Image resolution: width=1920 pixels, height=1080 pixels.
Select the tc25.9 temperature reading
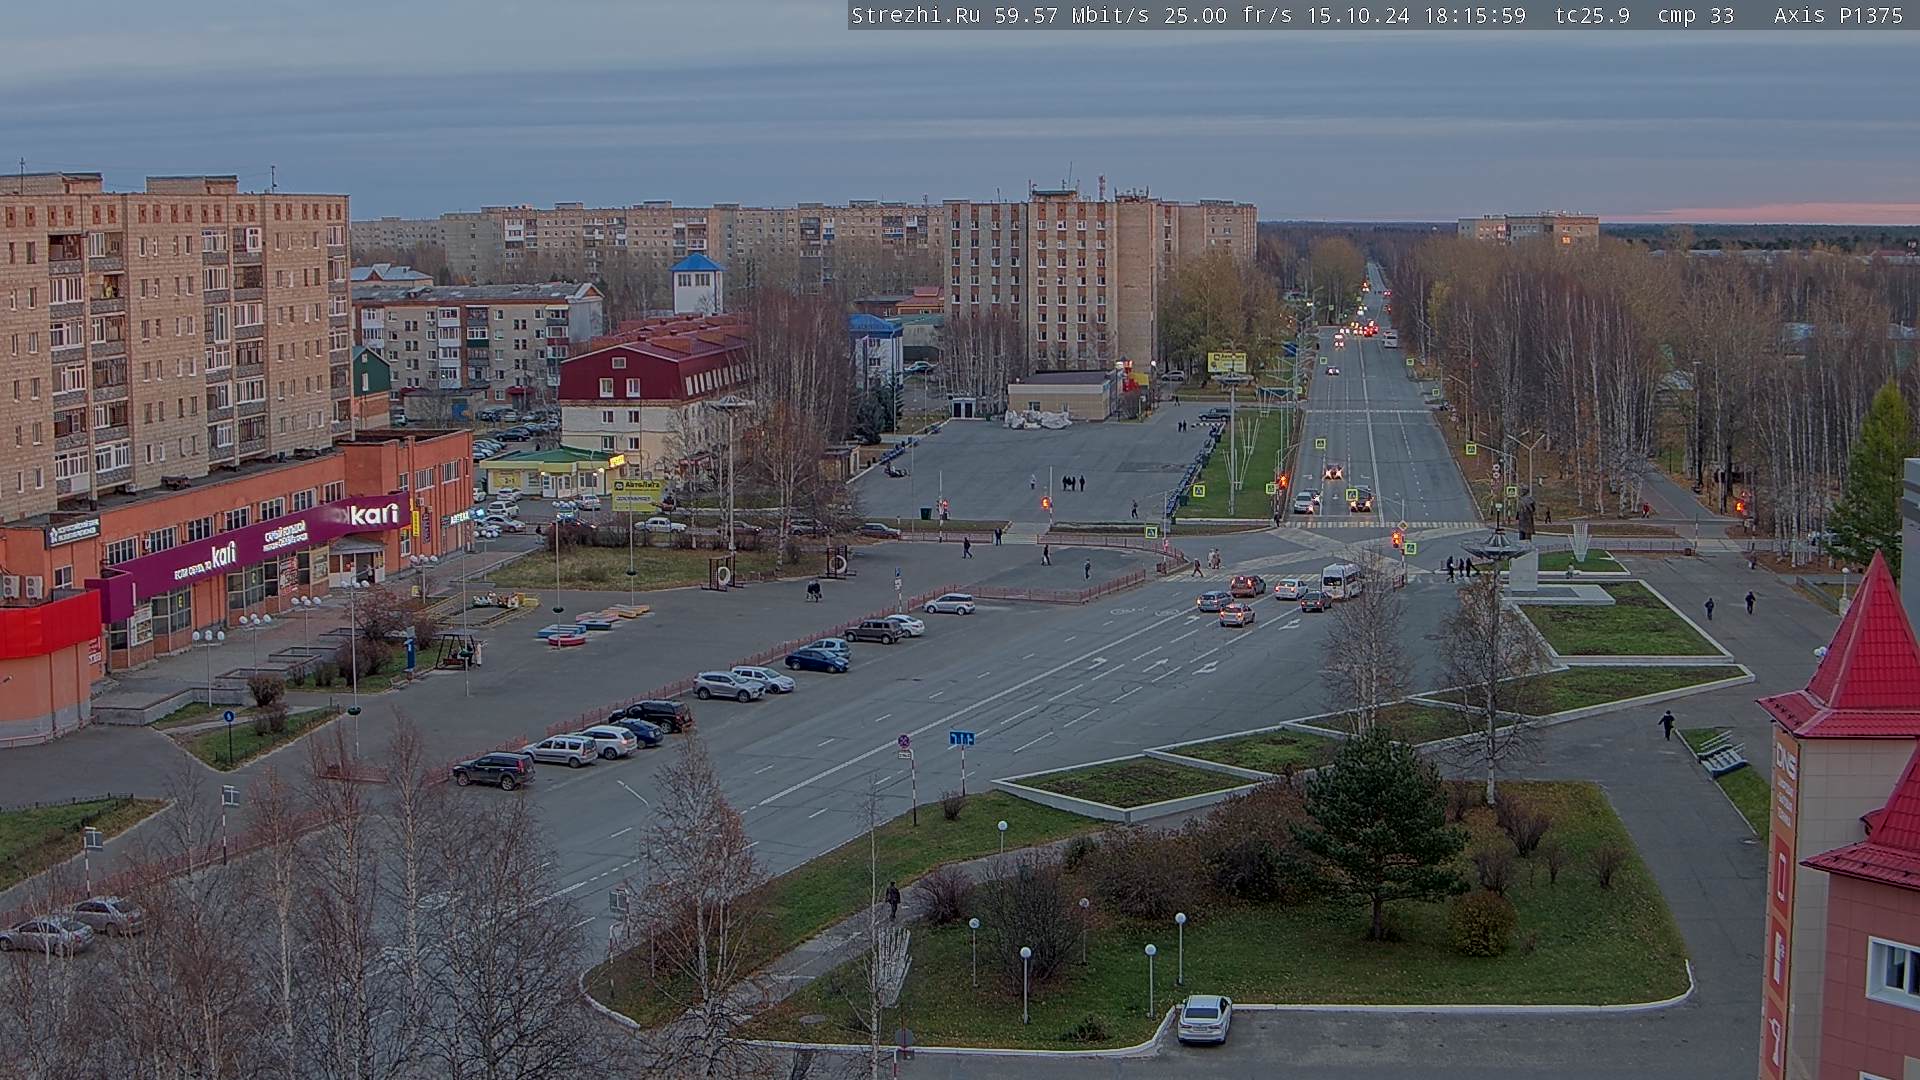click(1593, 15)
